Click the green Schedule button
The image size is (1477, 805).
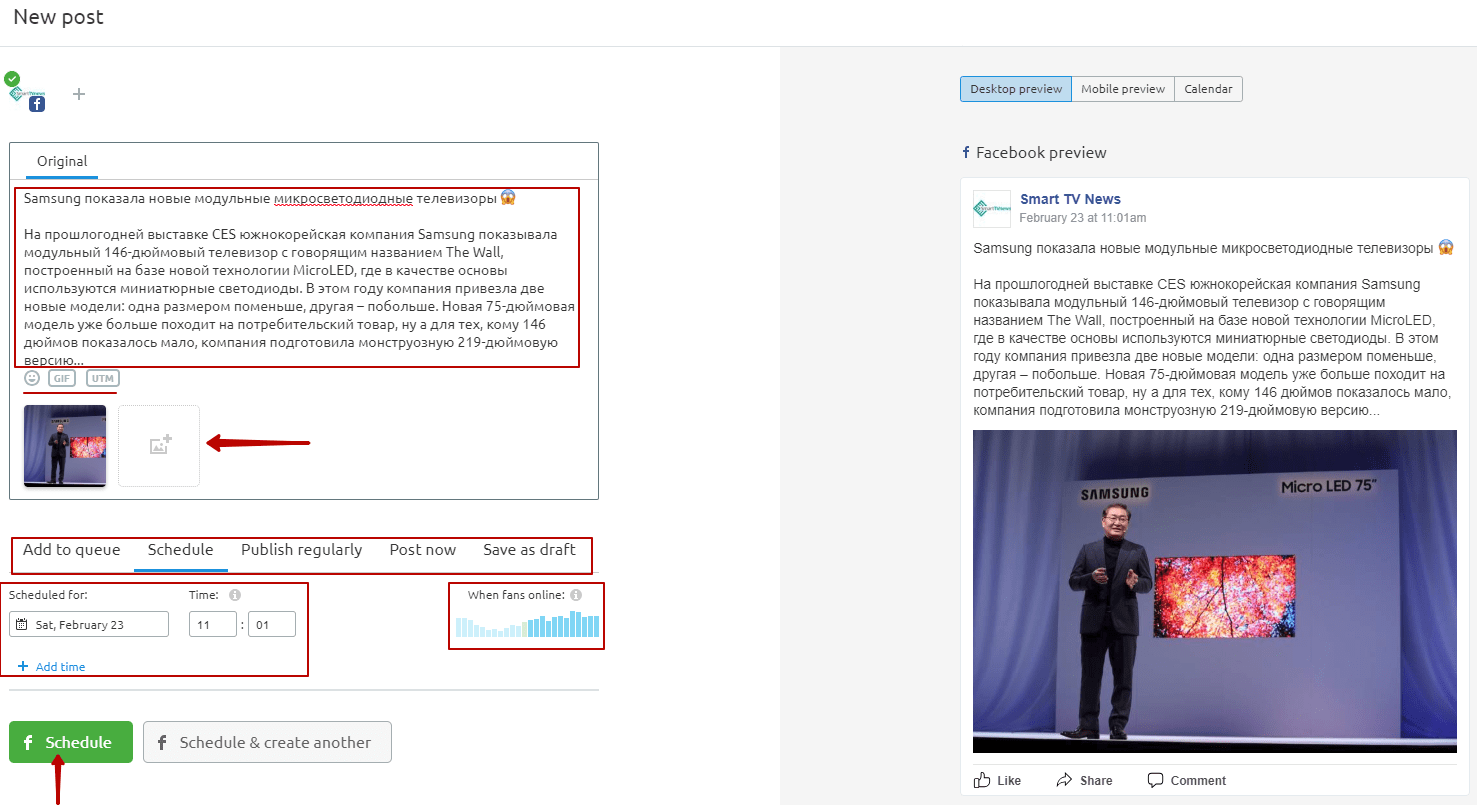point(71,742)
